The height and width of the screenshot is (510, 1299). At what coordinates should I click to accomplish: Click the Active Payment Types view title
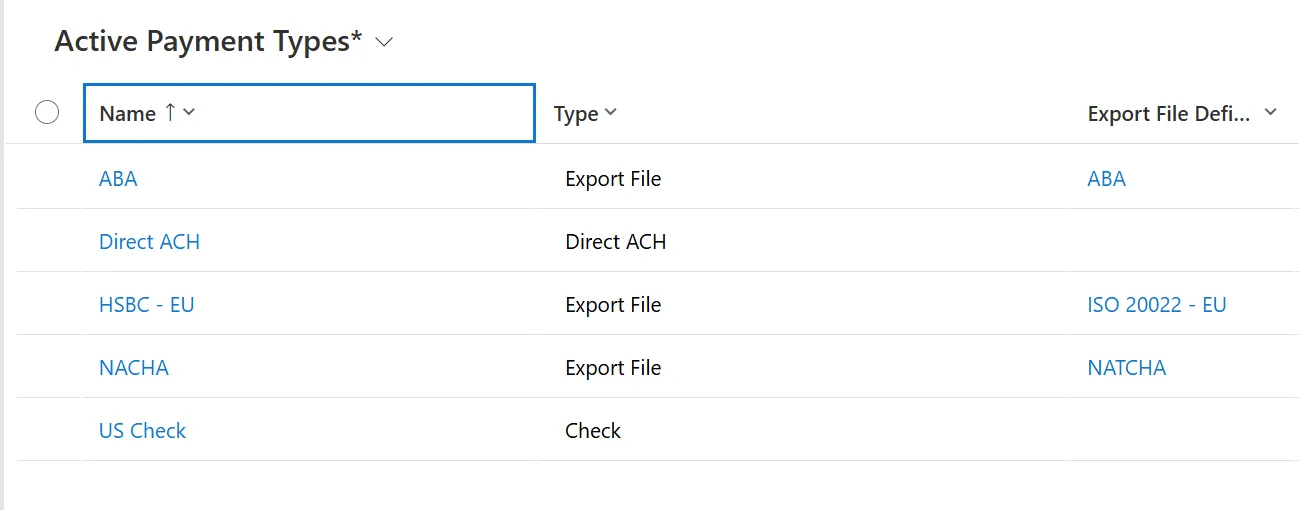[x=208, y=42]
